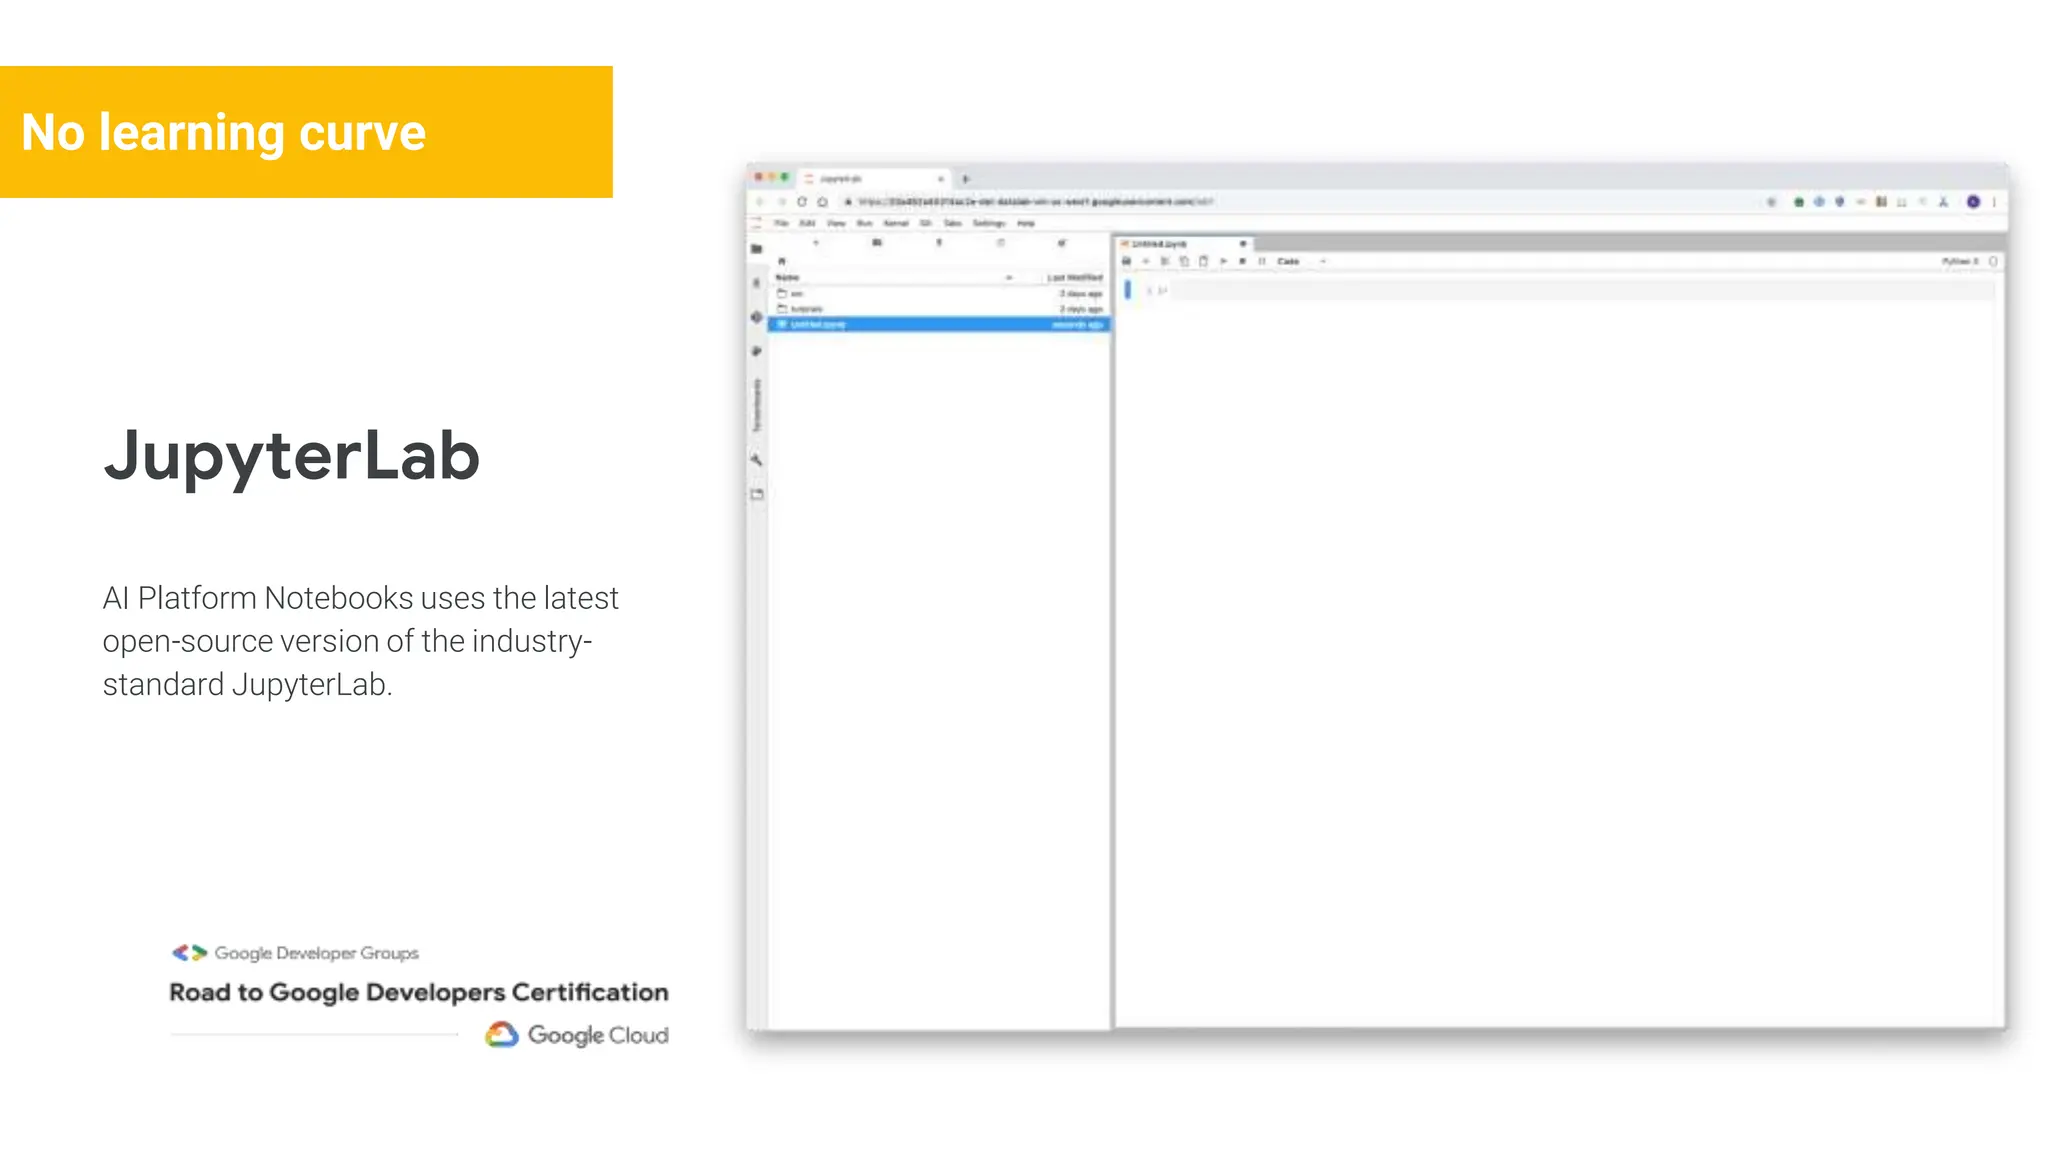The height and width of the screenshot is (1152, 2048).
Task: Open the wrench tools sidebar icon
Action: (757, 460)
